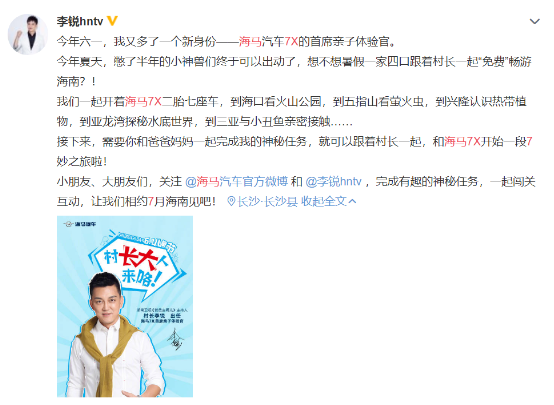Open the post options dropdown arrow
The image size is (554, 405).
[x=535, y=22]
